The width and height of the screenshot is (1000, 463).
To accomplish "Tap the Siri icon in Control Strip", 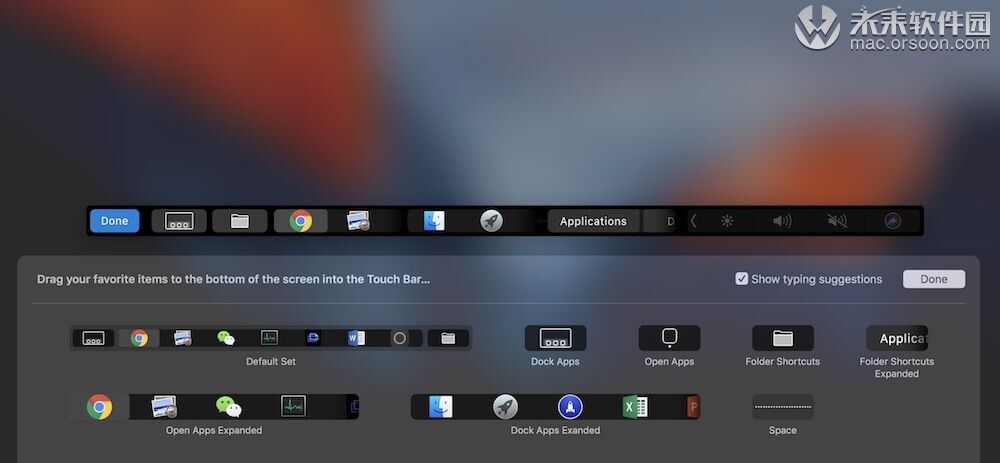I will click(892, 221).
